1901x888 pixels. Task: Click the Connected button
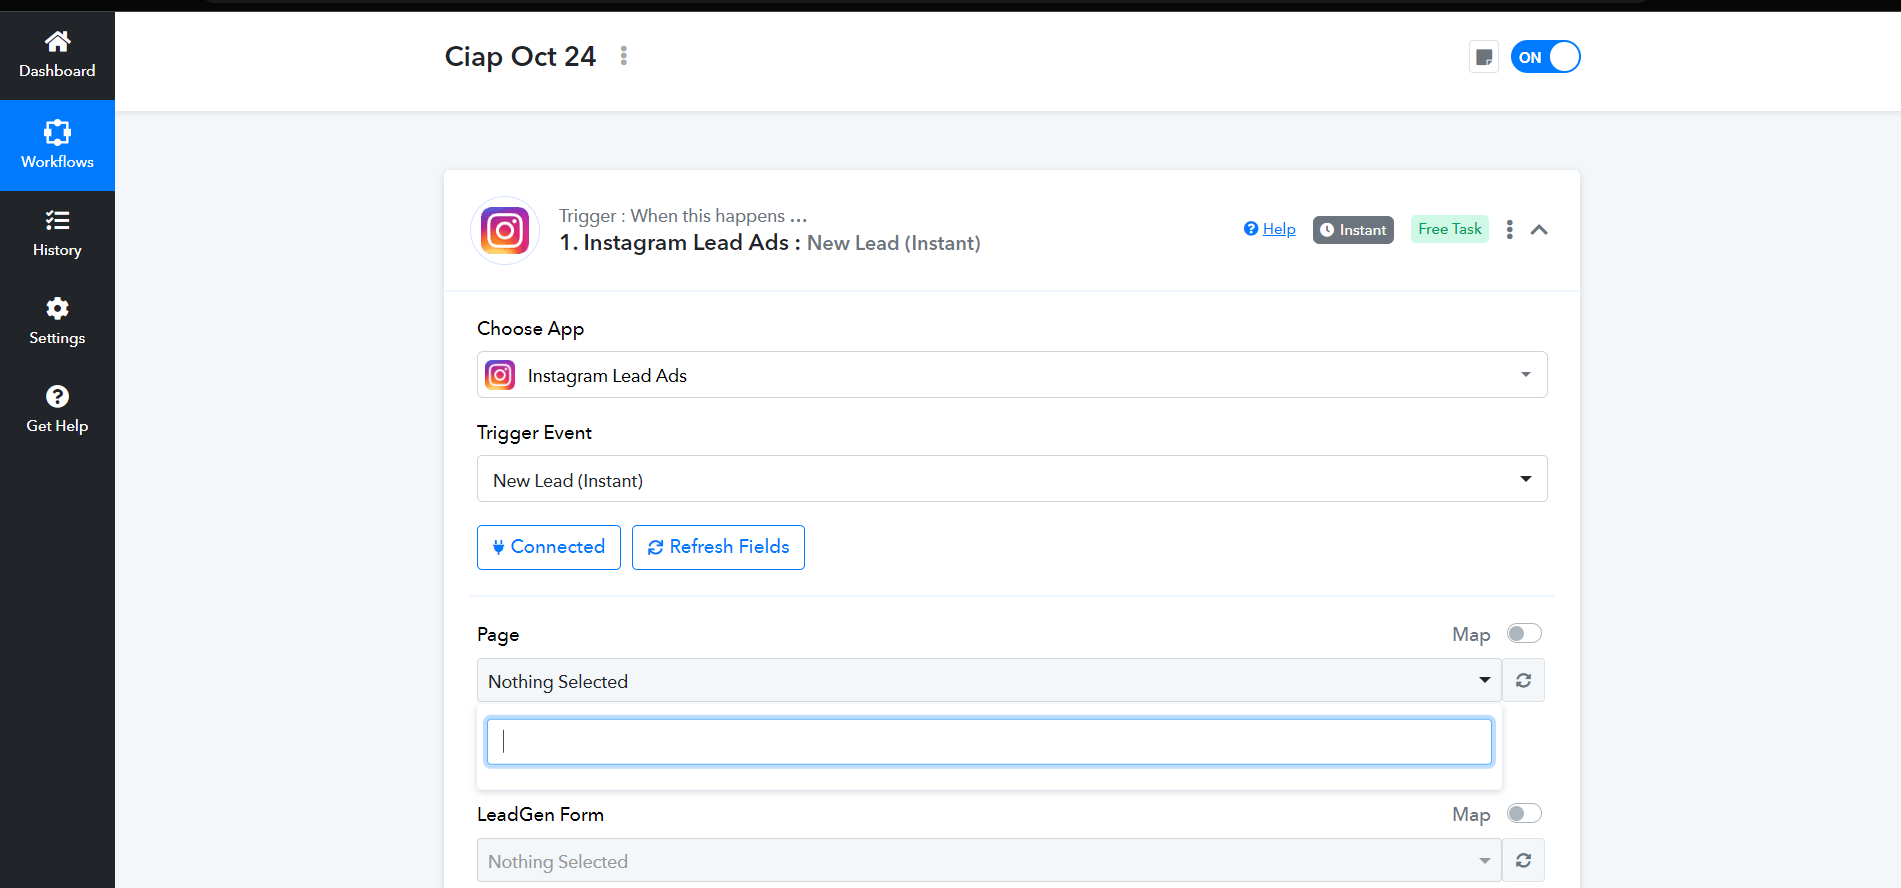549,547
